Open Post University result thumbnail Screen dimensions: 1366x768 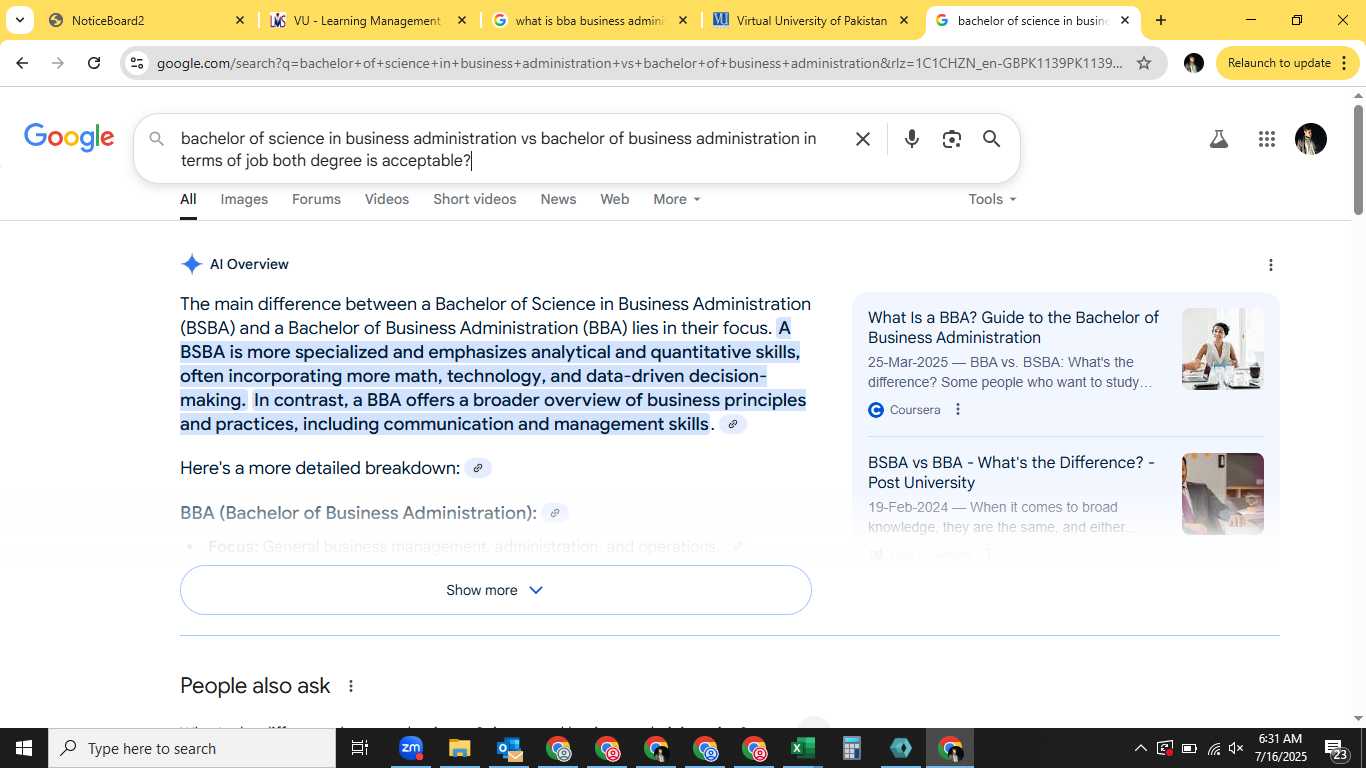point(1222,494)
